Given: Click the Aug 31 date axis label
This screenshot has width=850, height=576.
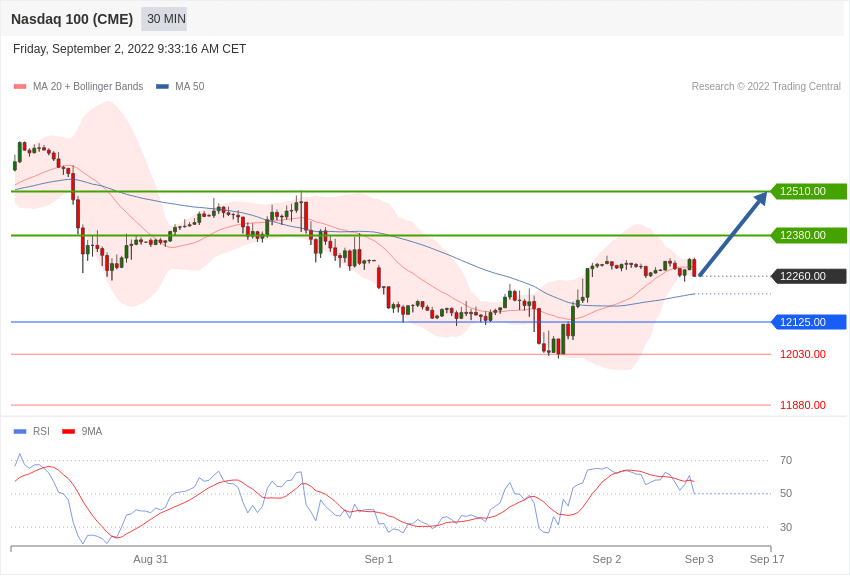Looking at the screenshot, I should click(151, 559).
